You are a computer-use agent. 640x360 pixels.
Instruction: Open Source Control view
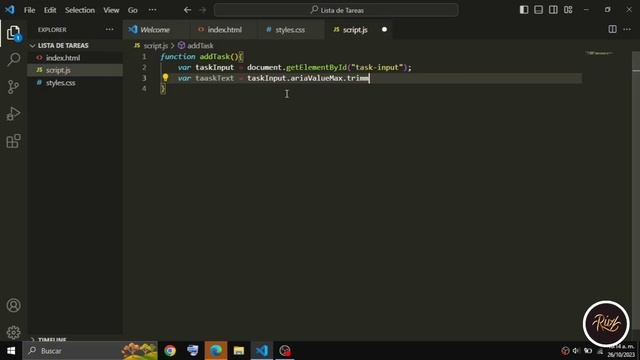tap(13, 87)
